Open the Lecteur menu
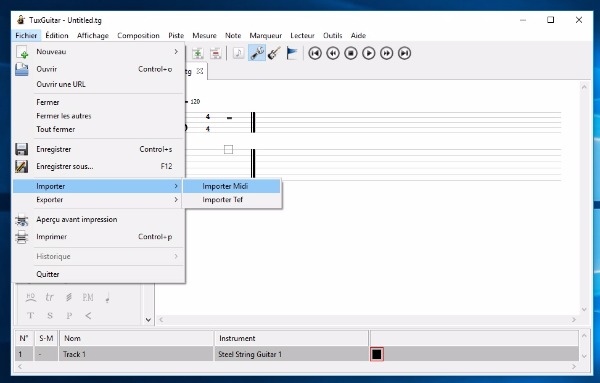This screenshot has height=383, width=600. (302, 36)
